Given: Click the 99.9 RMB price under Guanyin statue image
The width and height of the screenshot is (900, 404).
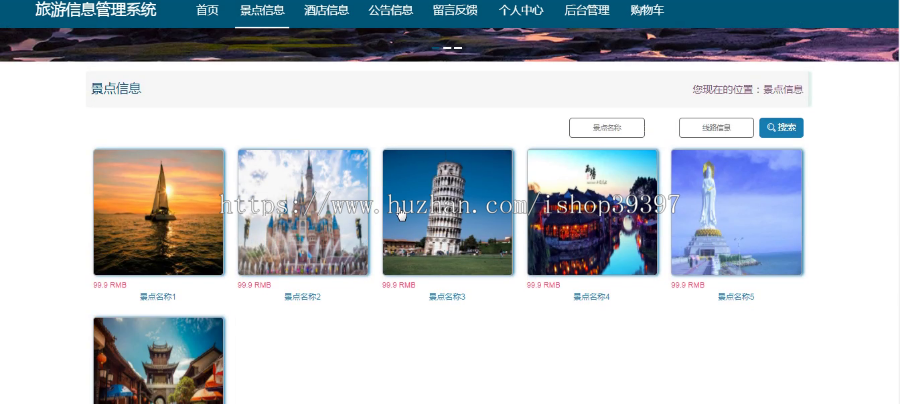Looking at the screenshot, I should [x=688, y=285].
